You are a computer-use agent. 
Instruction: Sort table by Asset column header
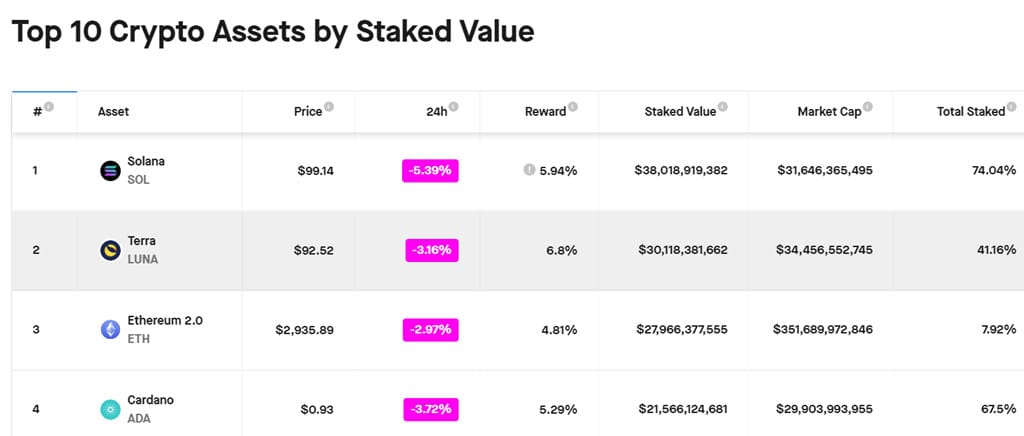pyautogui.click(x=113, y=112)
